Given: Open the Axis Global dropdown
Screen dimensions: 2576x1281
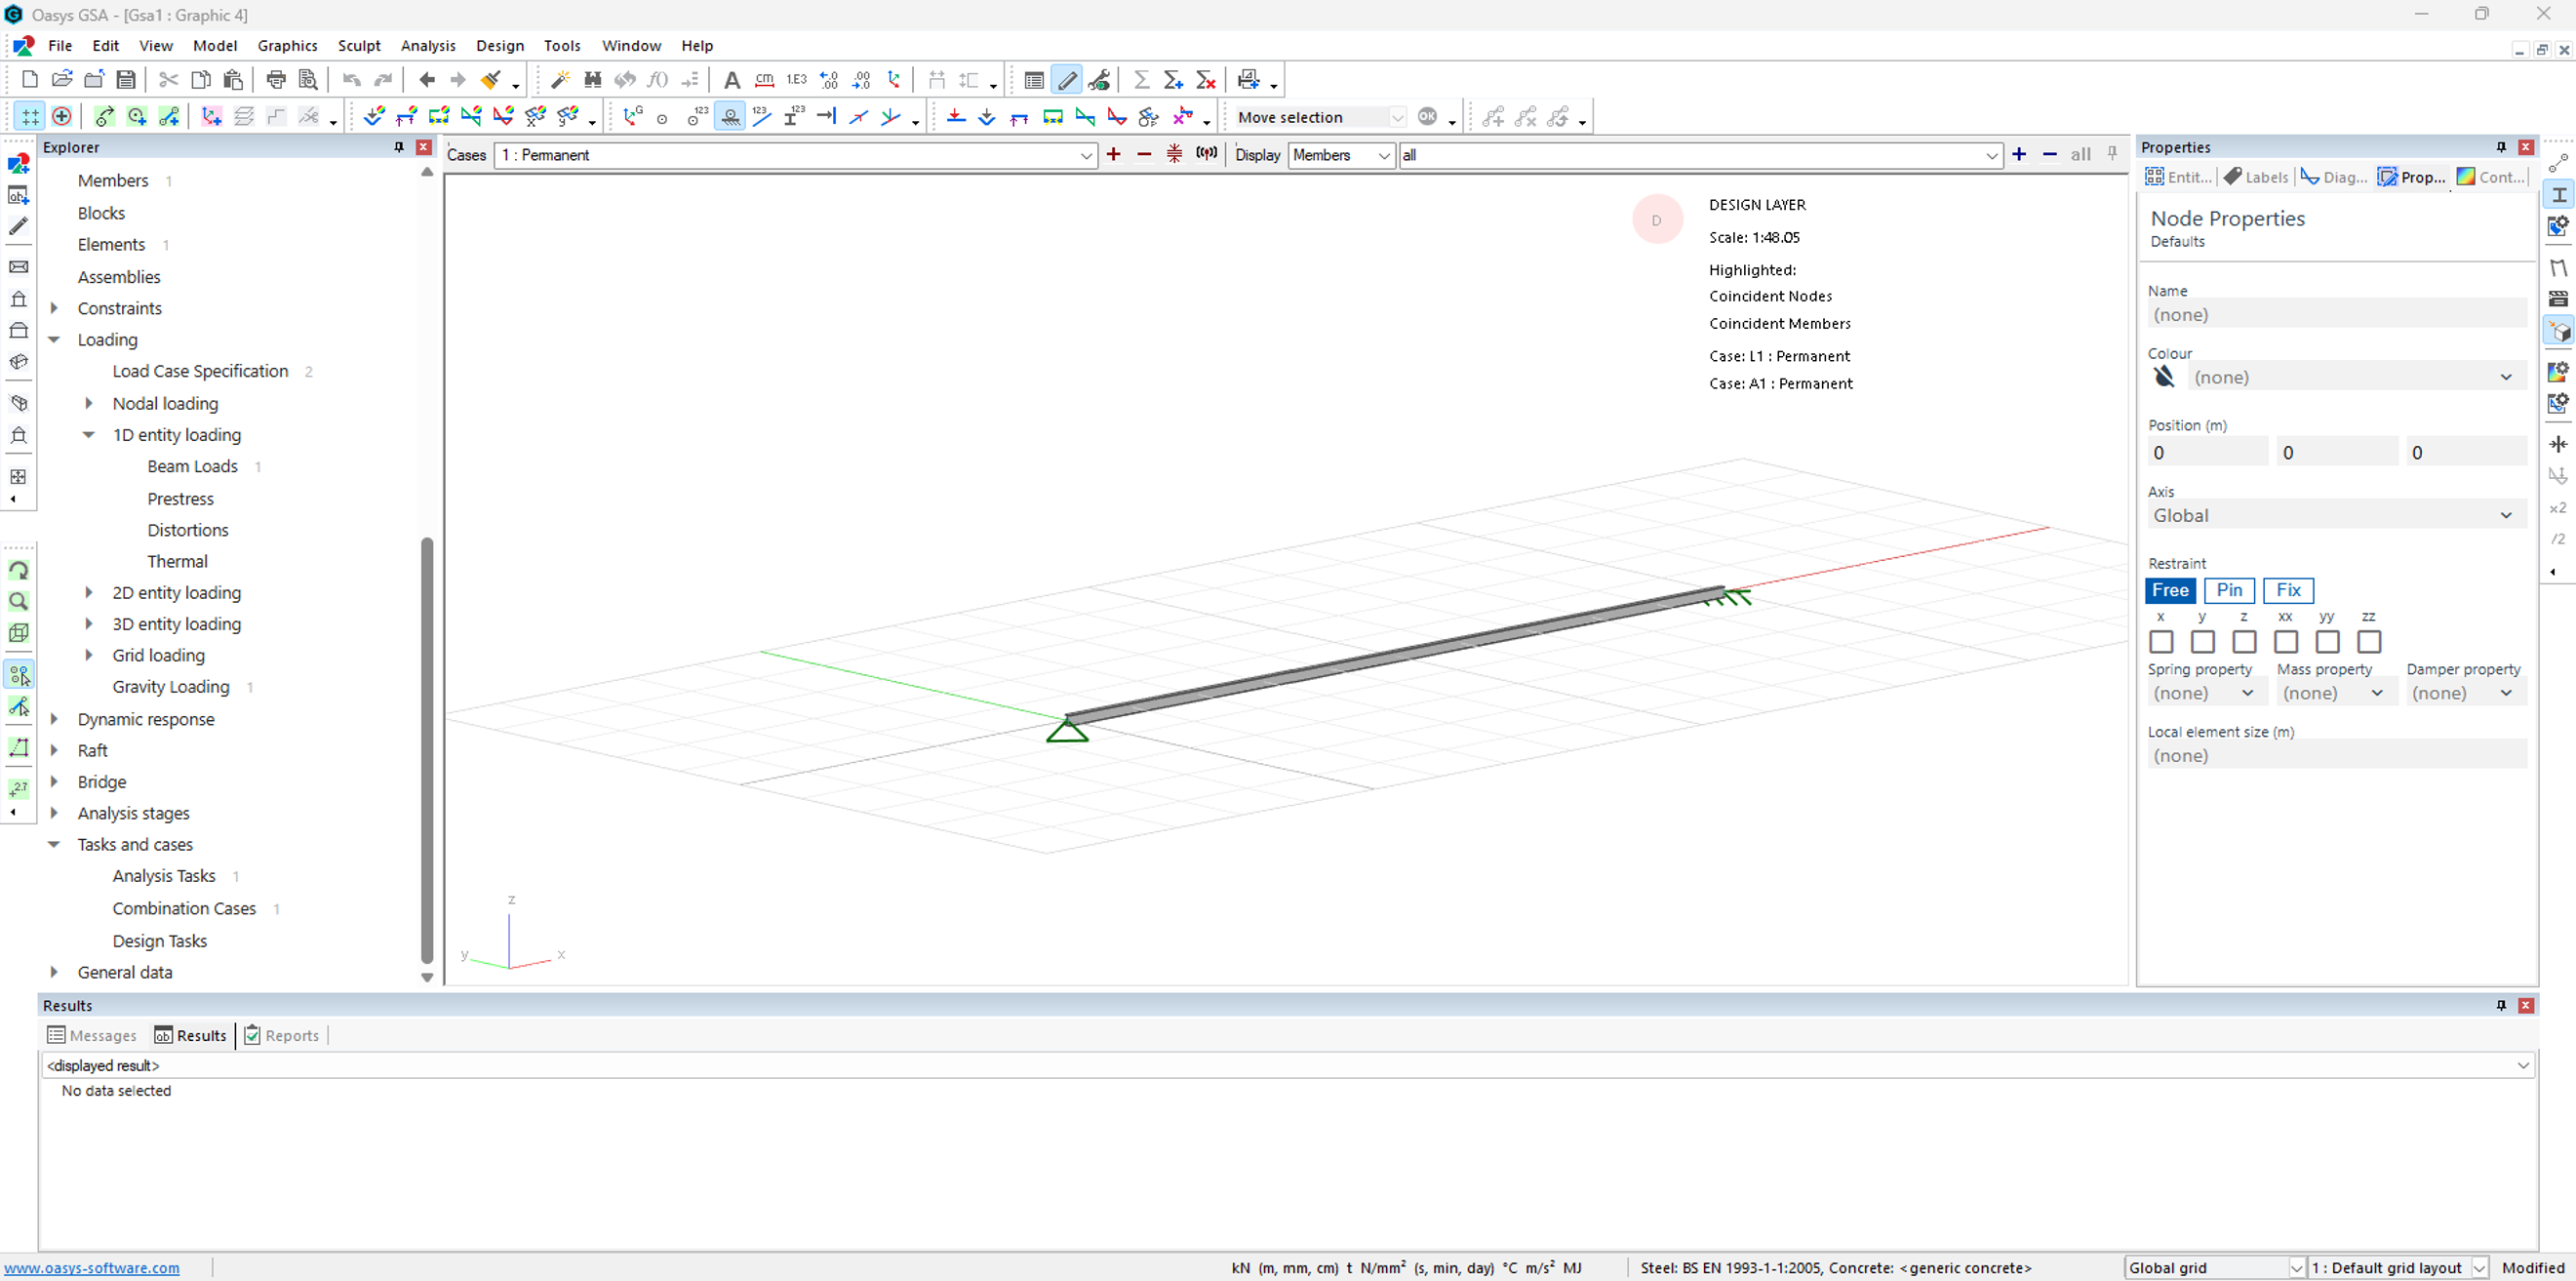Looking at the screenshot, I should pos(2335,516).
